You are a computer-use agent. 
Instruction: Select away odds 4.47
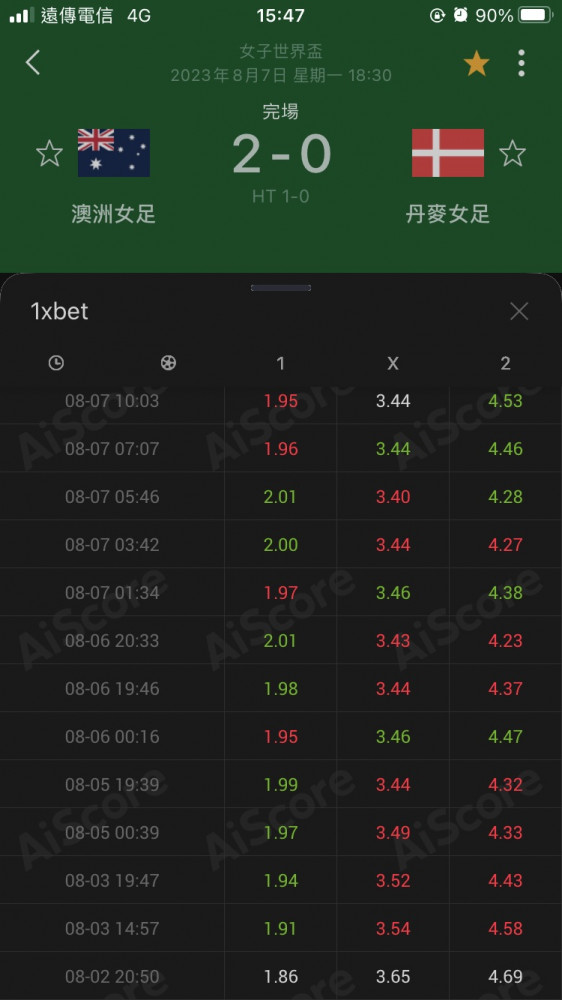(505, 737)
